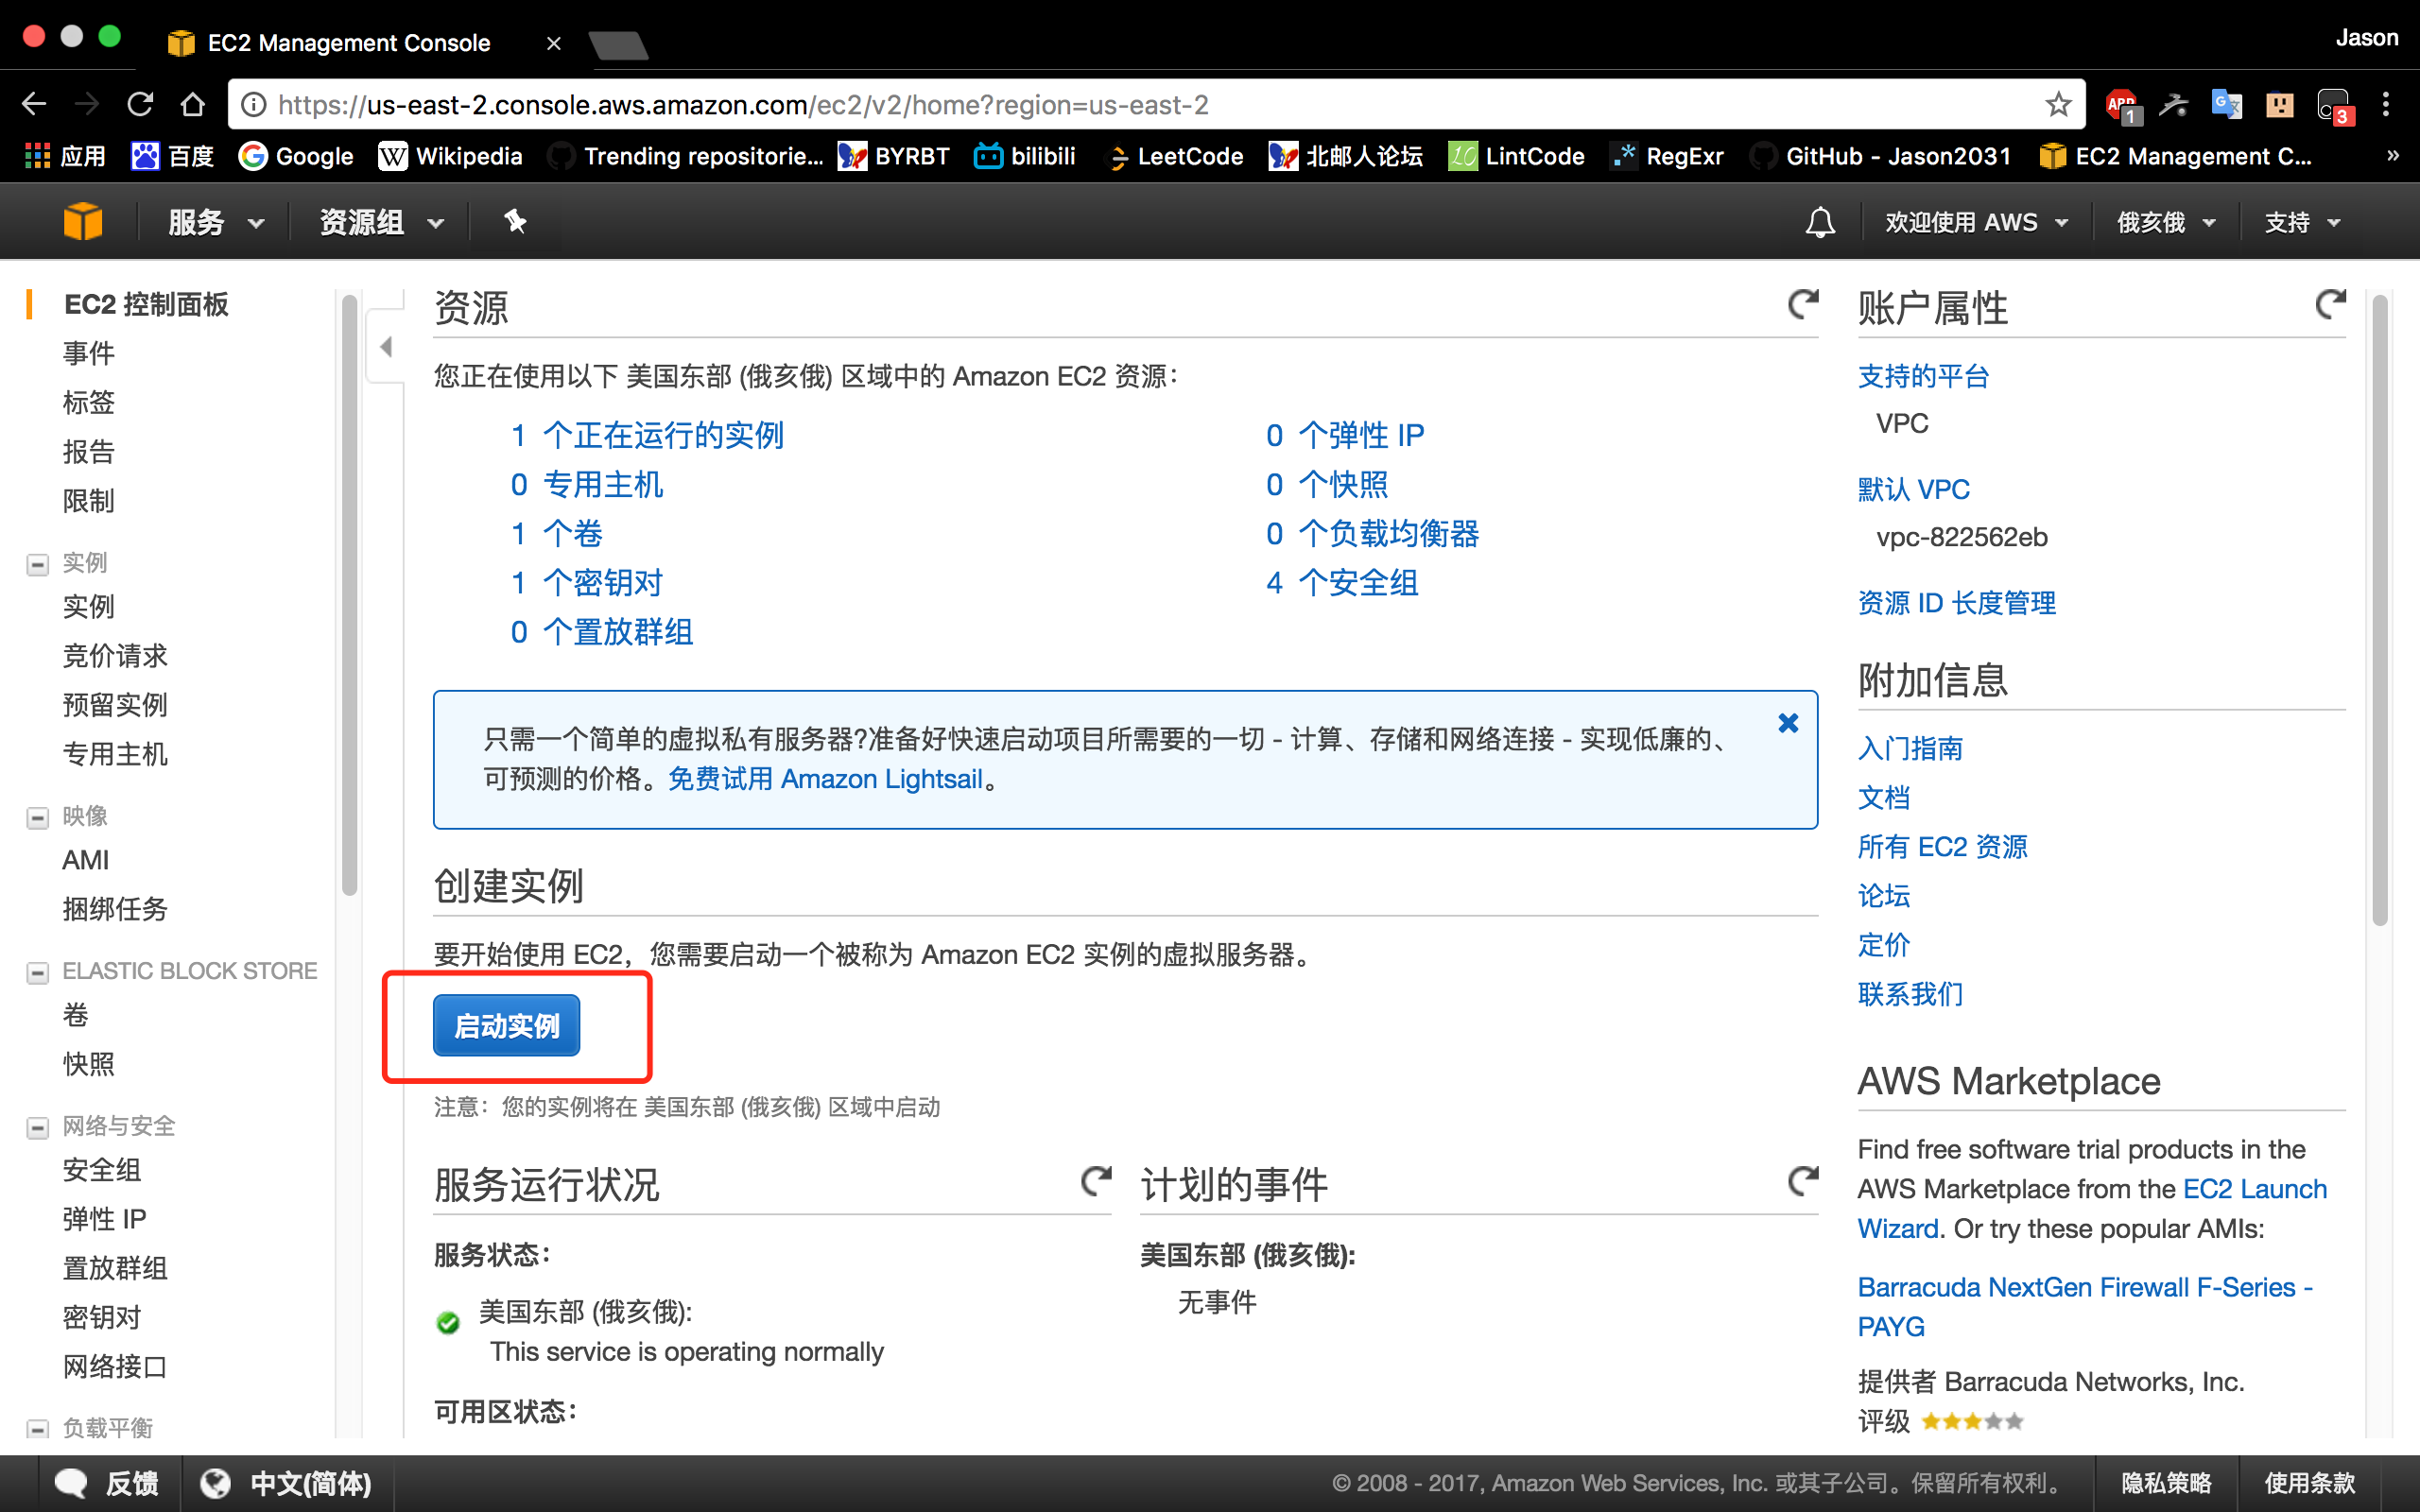Refresh the 计划的事件 scheduled events panel

(1803, 1181)
